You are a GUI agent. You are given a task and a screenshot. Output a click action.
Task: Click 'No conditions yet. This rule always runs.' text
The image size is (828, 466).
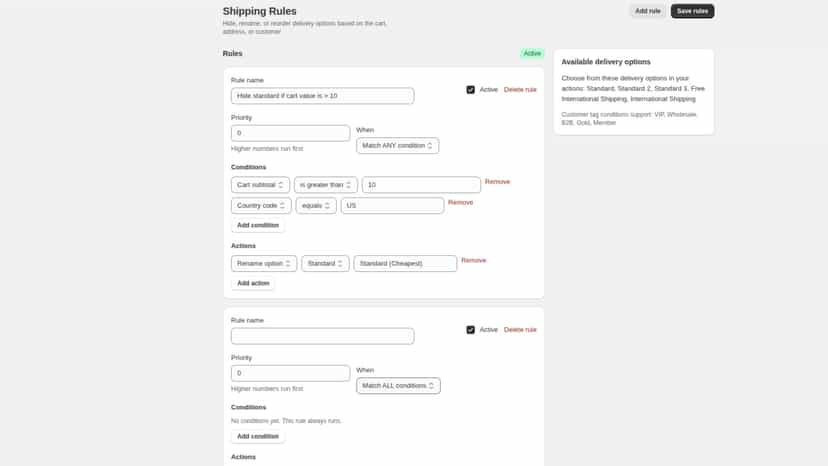286,421
